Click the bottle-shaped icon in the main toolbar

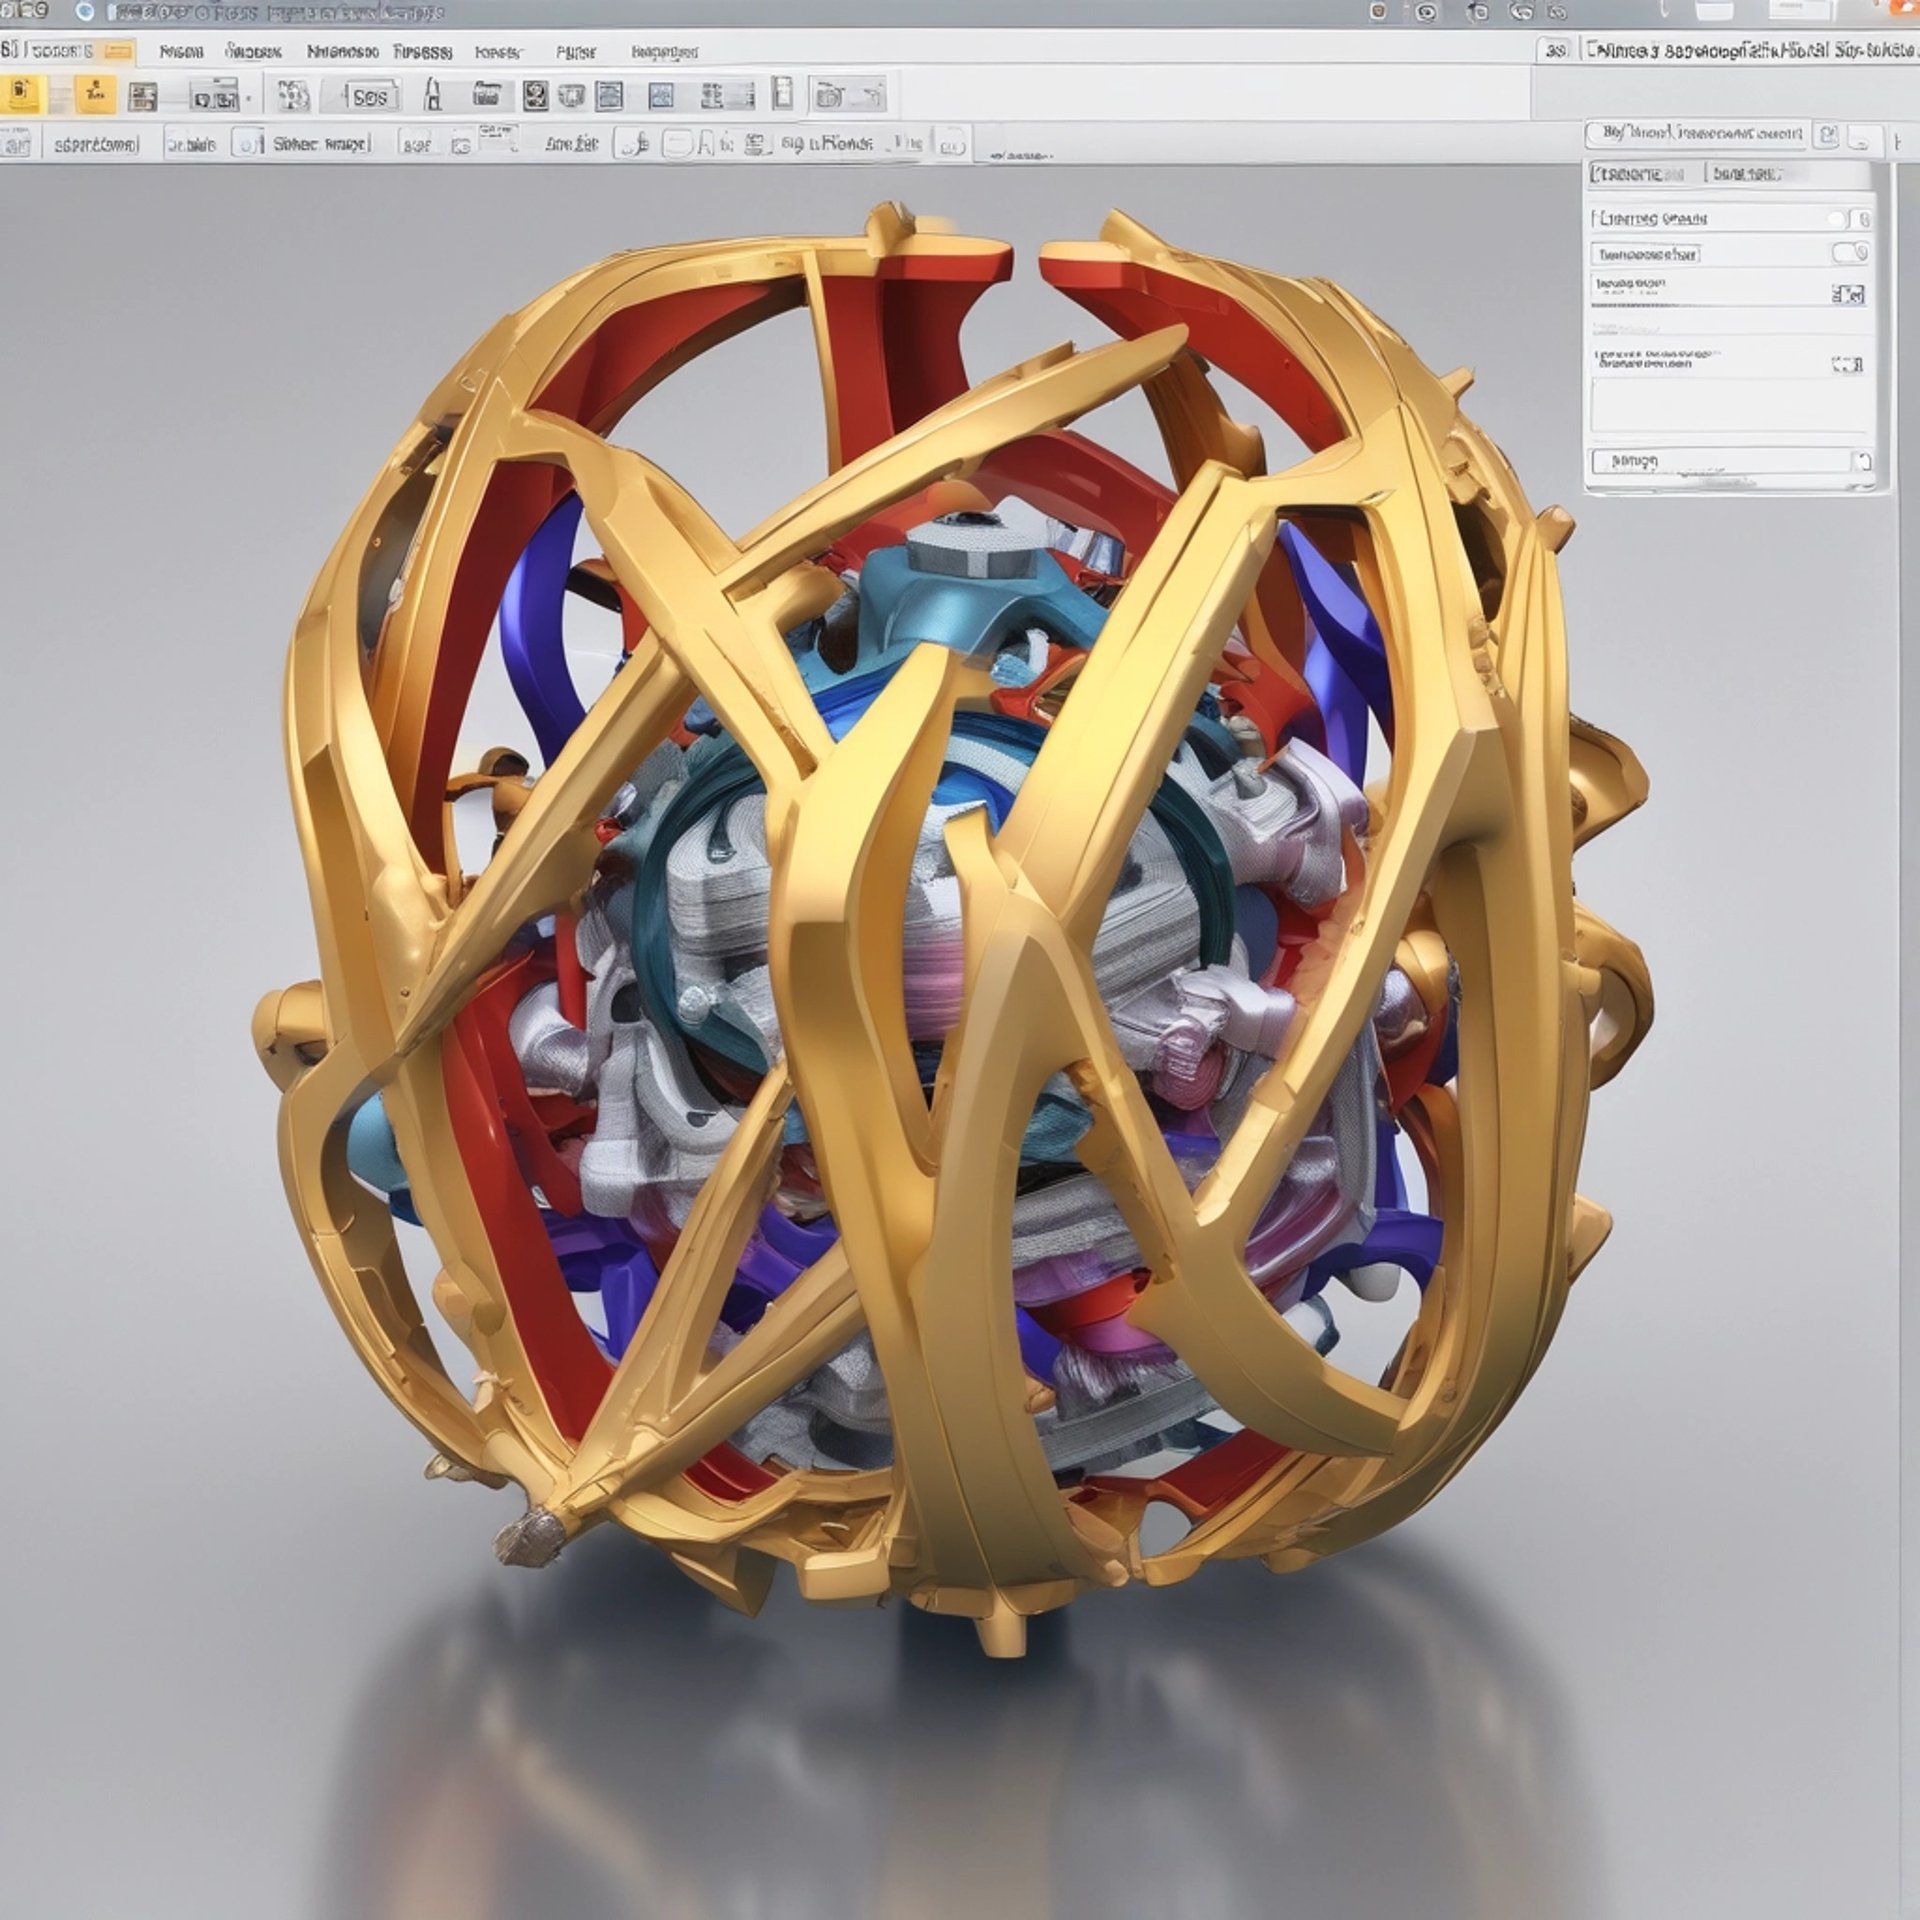coord(433,96)
